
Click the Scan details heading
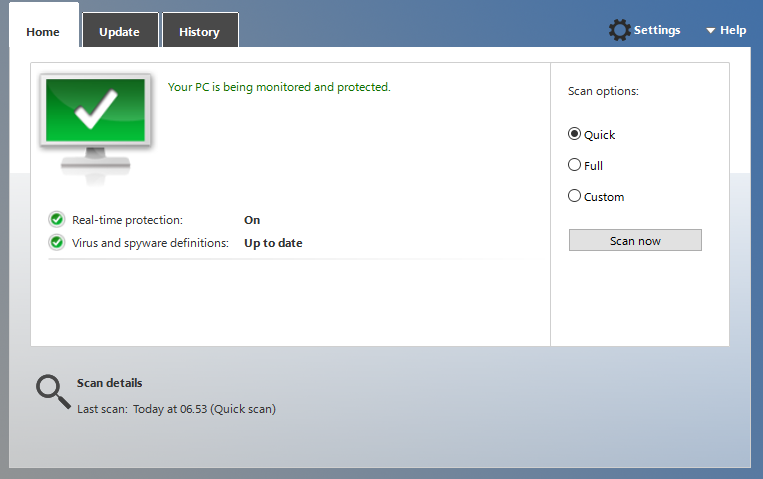(x=109, y=383)
